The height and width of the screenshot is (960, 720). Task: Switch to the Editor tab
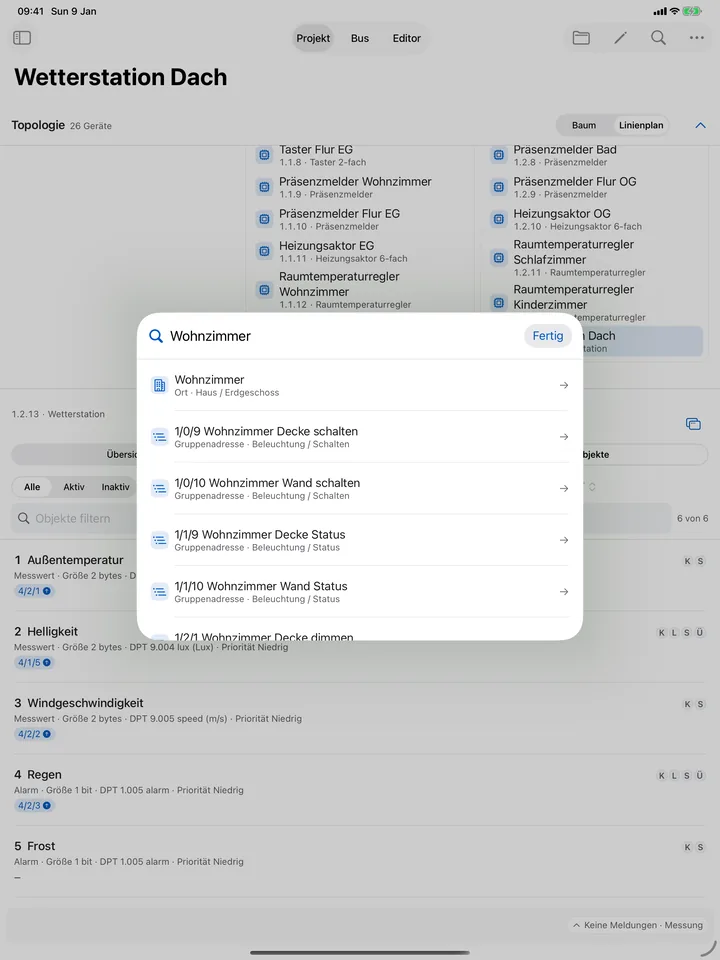407,38
